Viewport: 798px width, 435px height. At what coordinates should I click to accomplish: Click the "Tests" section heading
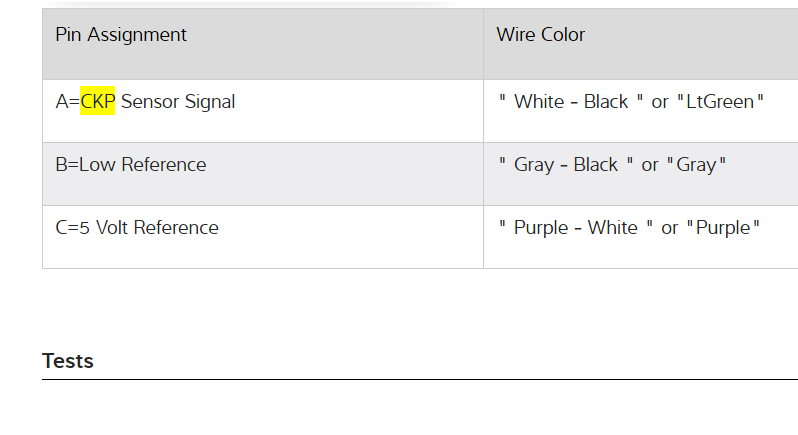pyautogui.click(x=68, y=361)
